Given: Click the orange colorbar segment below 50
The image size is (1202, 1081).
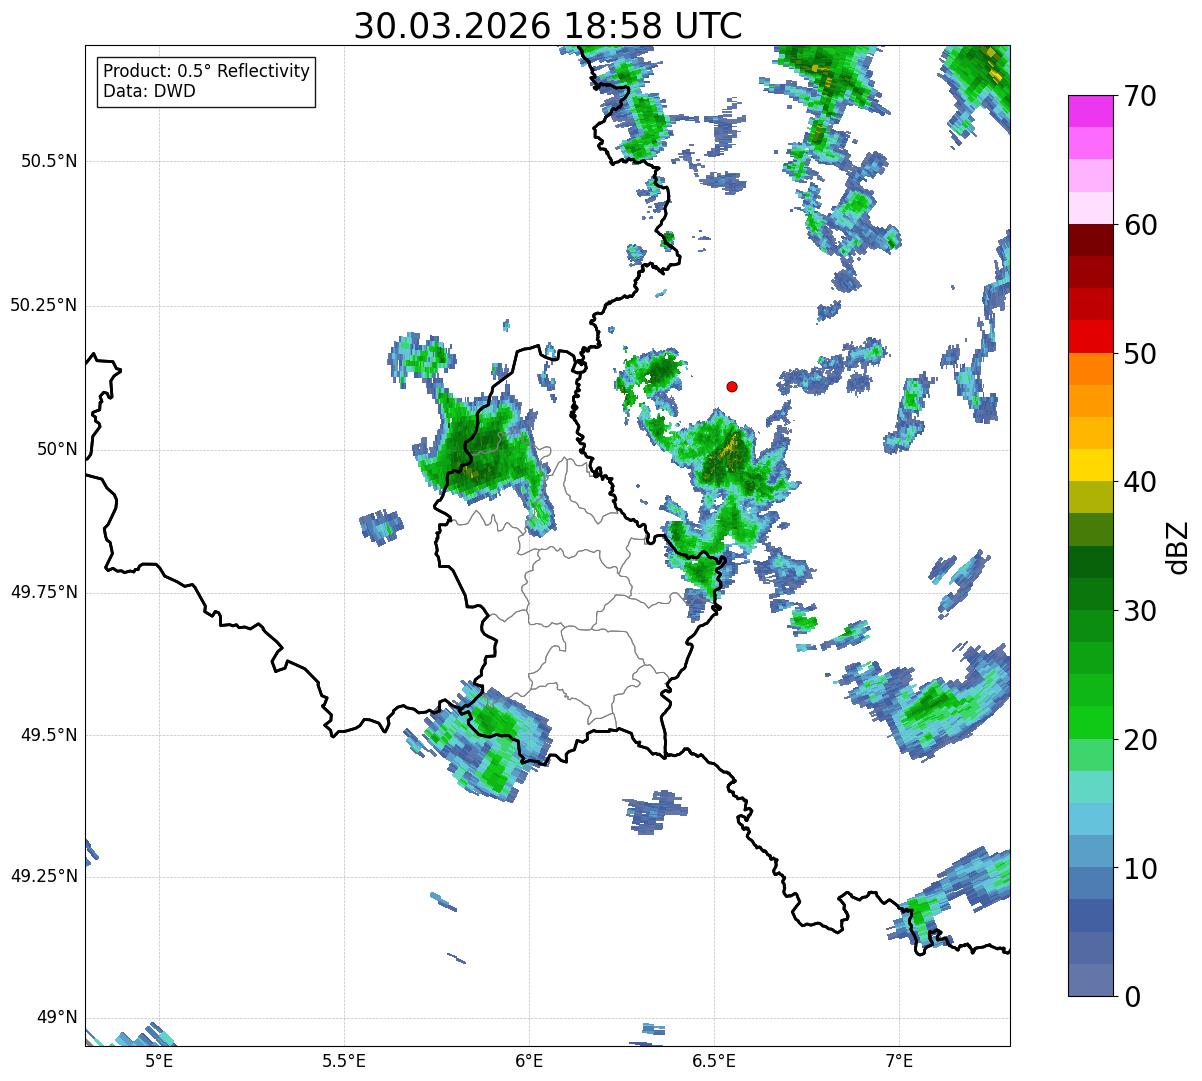Looking at the screenshot, I should tap(1091, 368).
